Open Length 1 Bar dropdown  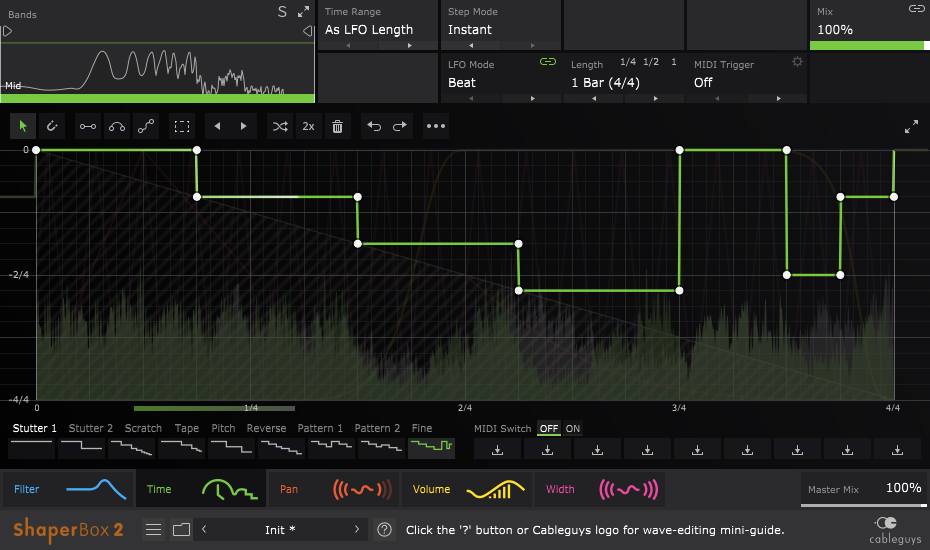pos(606,82)
